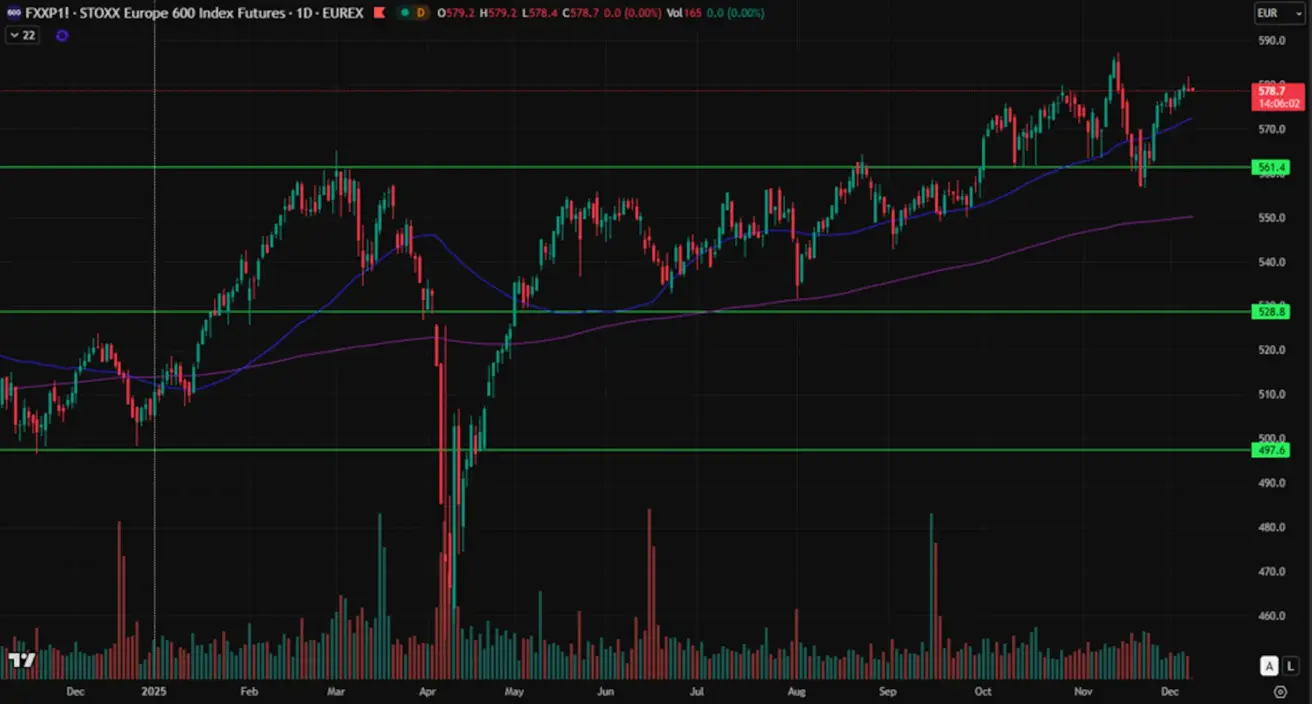Click the orange D delayed-data indicator

tap(420, 13)
